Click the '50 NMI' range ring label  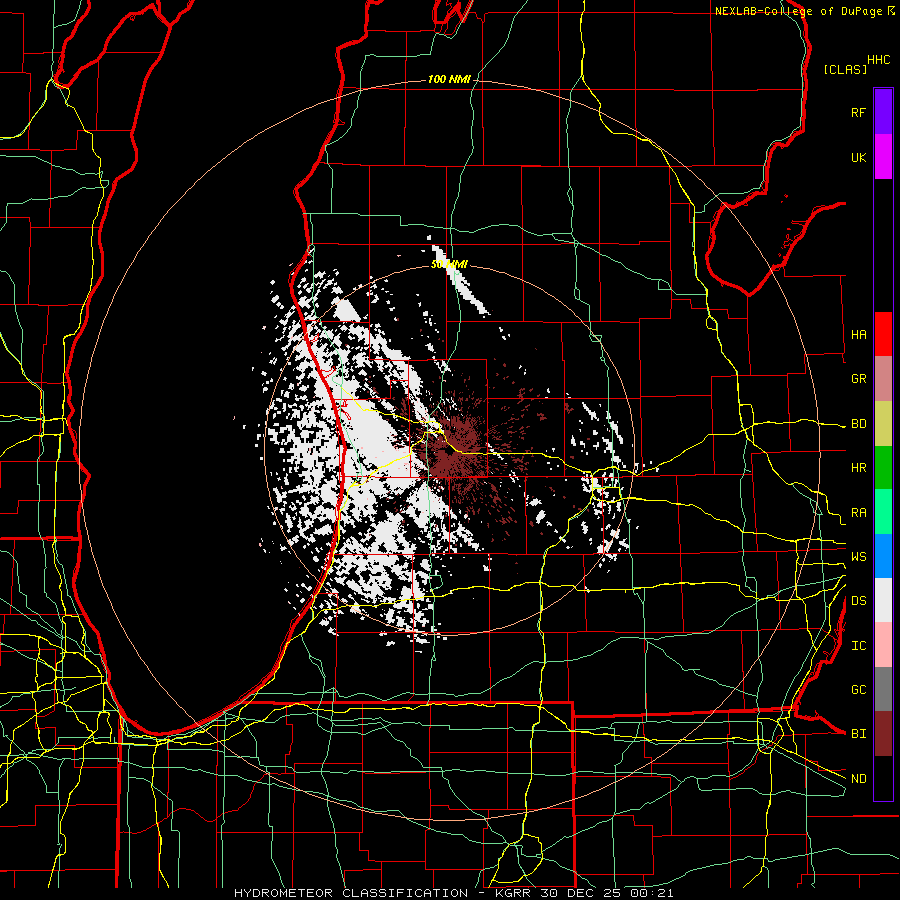tap(449, 264)
